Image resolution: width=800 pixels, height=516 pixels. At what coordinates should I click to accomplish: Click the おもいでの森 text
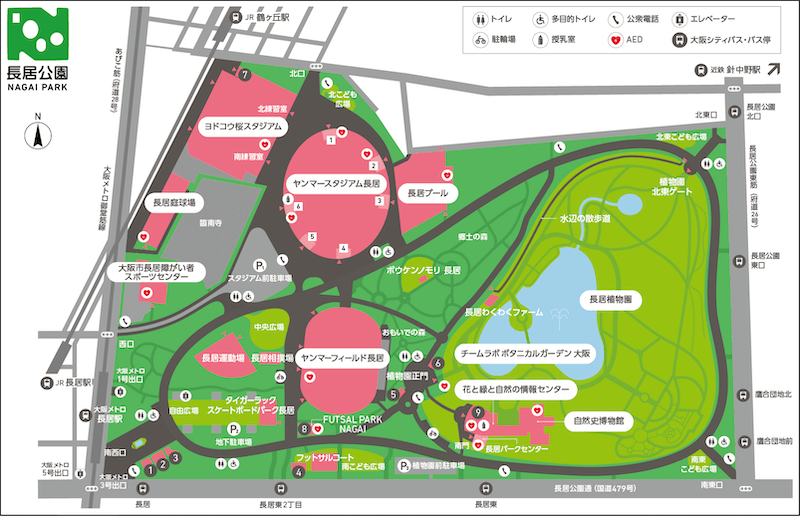tap(404, 333)
